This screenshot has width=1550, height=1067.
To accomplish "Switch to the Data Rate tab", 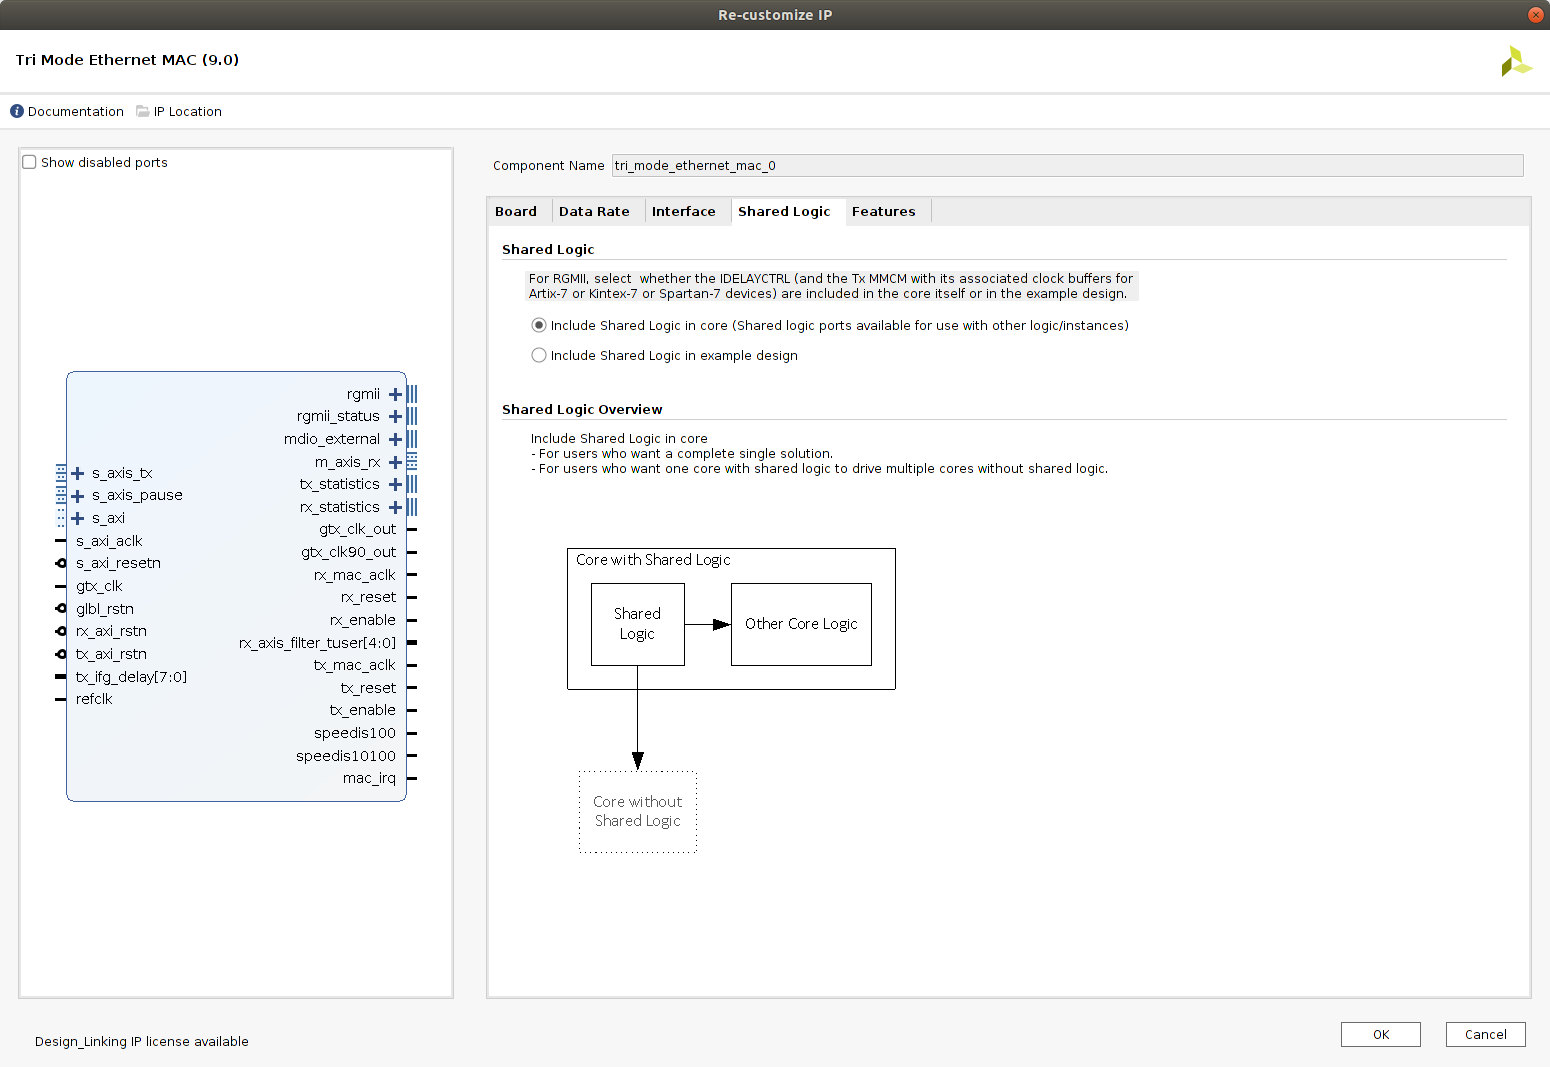I will pyautogui.click(x=594, y=211).
